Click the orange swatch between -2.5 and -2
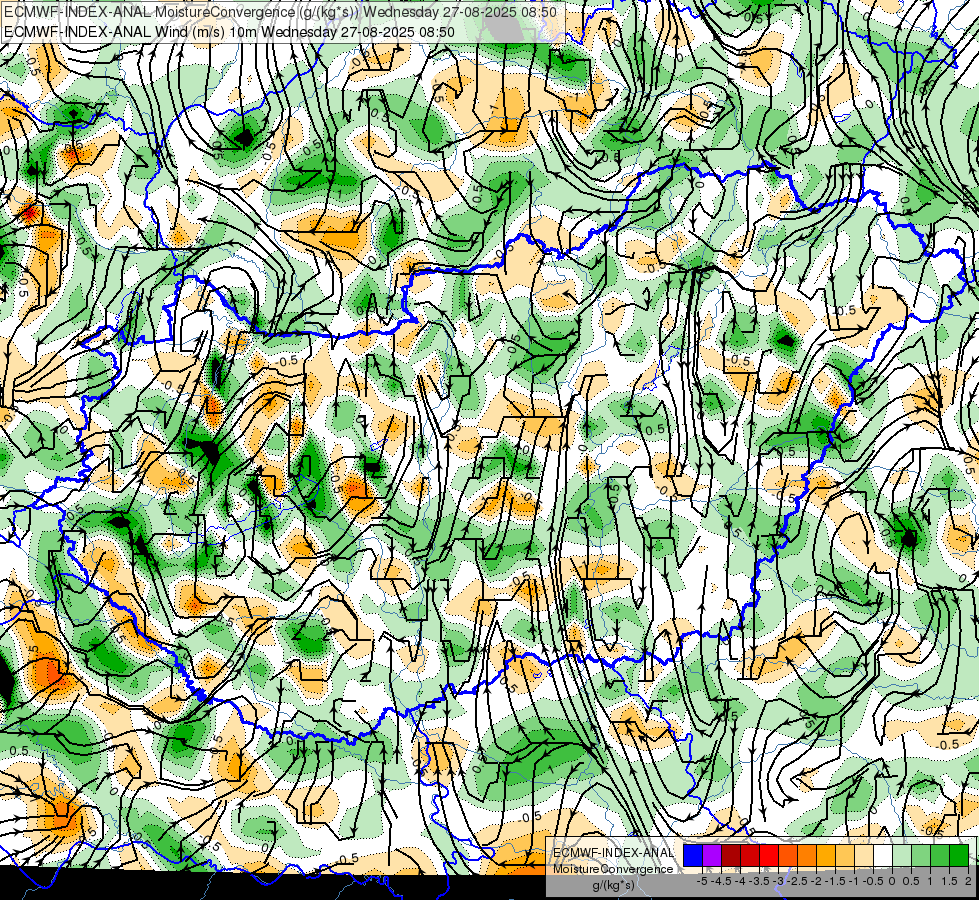The image size is (979, 900). [807, 855]
